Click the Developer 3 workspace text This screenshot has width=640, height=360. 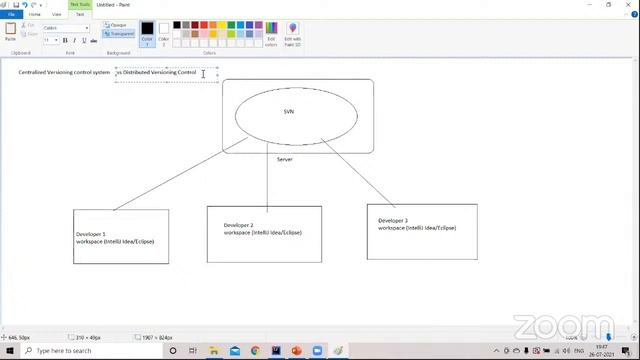(417, 224)
